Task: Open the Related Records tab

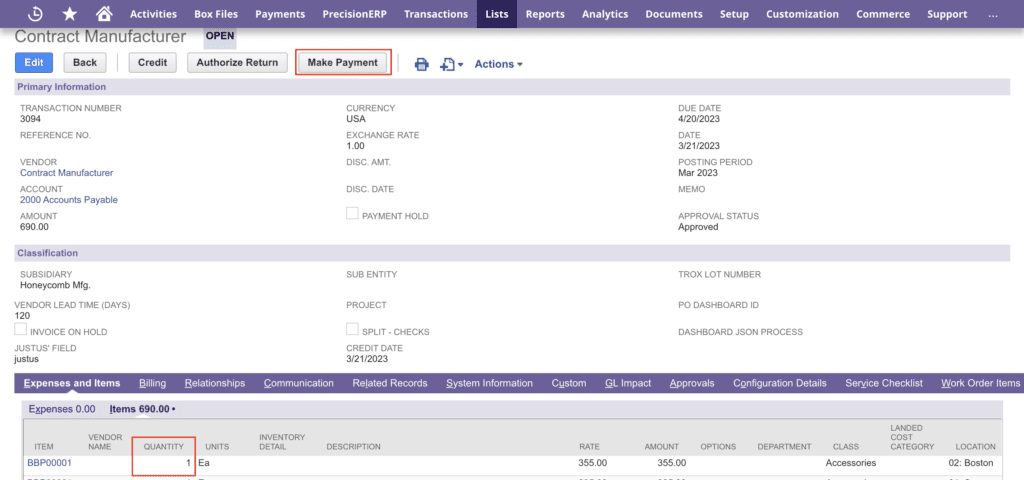Action: tap(388, 383)
